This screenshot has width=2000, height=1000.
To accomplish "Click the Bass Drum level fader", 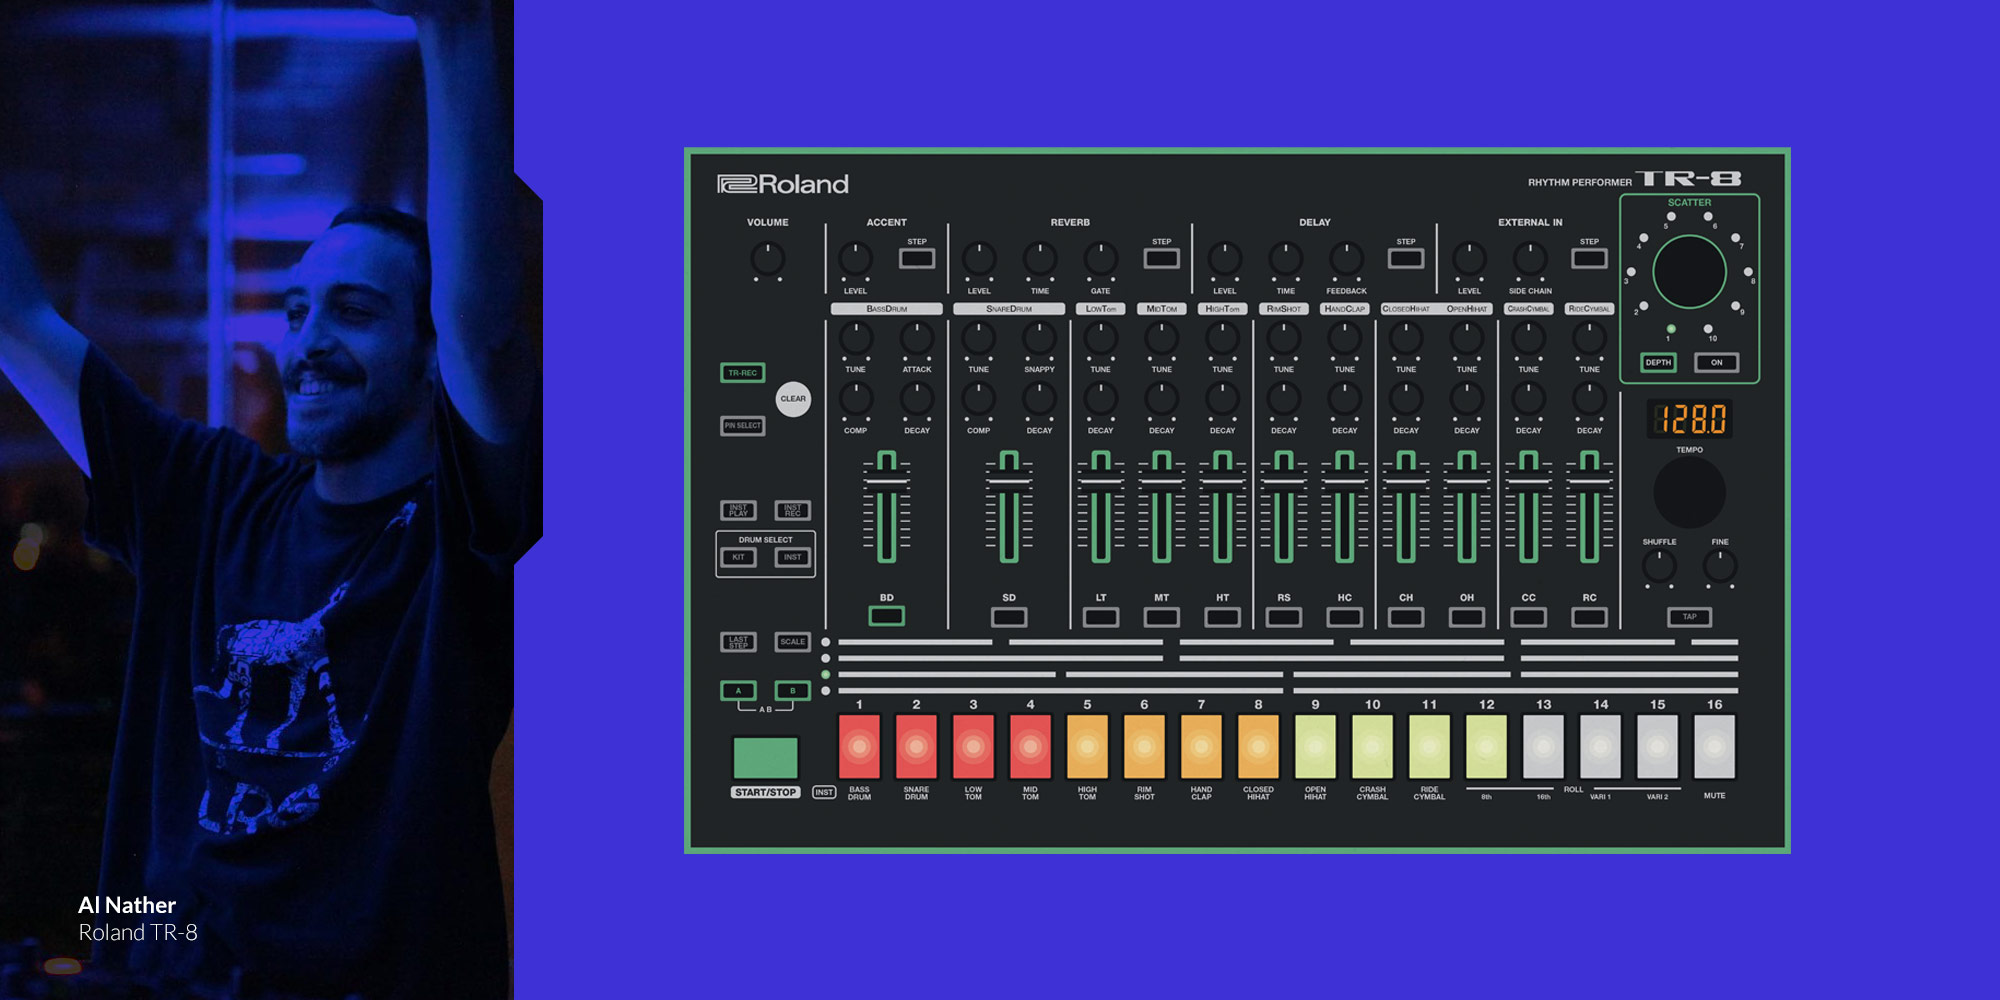I will click(x=887, y=507).
